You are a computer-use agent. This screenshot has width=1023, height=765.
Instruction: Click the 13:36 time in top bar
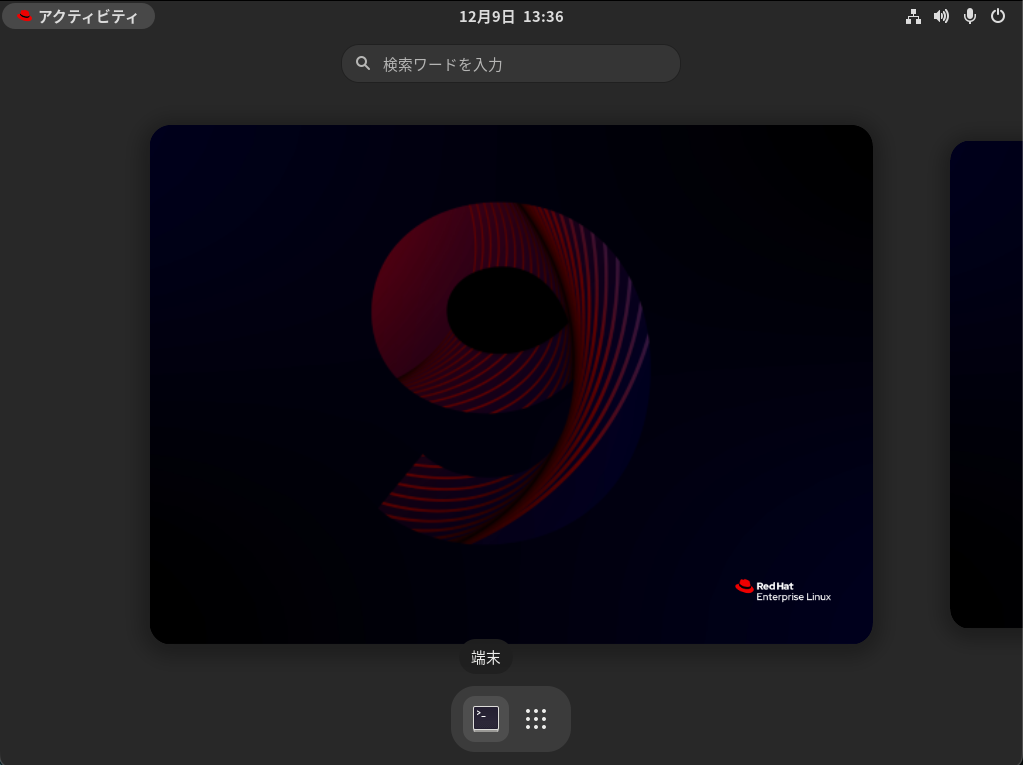click(543, 16)
